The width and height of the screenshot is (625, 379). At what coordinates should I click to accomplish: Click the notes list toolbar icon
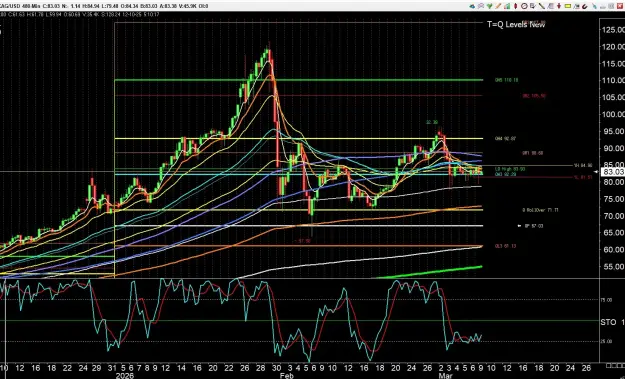pos(533,6)
